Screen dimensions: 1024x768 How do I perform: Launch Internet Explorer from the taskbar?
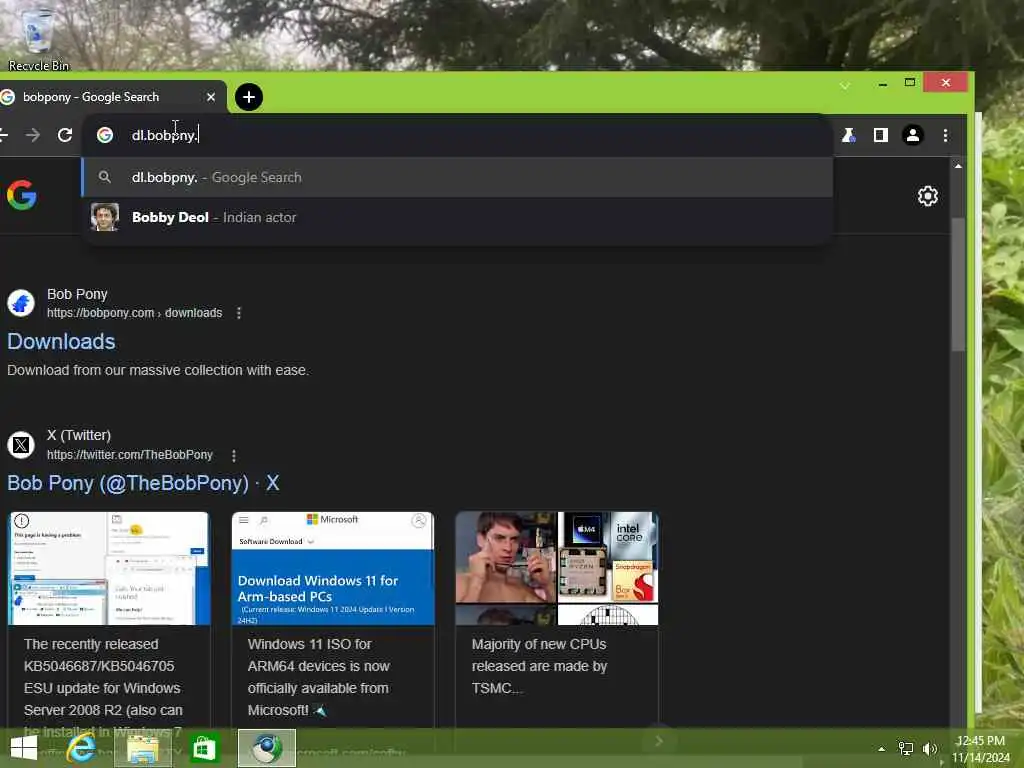pos(81,748)
